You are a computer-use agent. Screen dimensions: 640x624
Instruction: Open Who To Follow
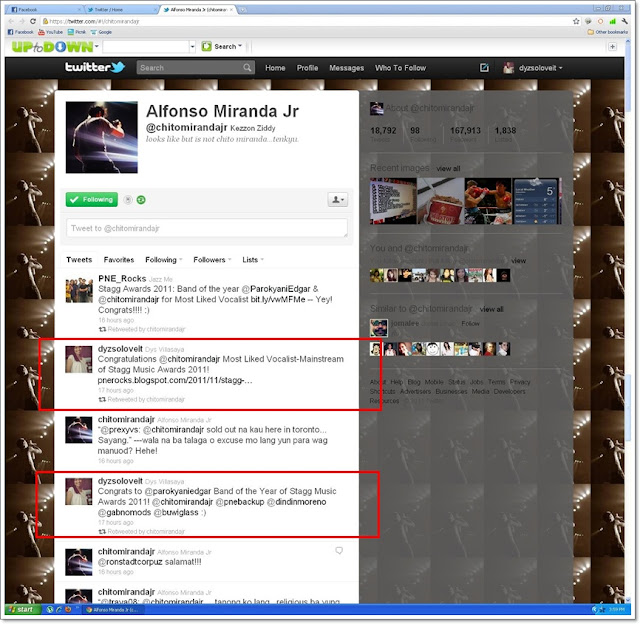(x=400, y=68)
